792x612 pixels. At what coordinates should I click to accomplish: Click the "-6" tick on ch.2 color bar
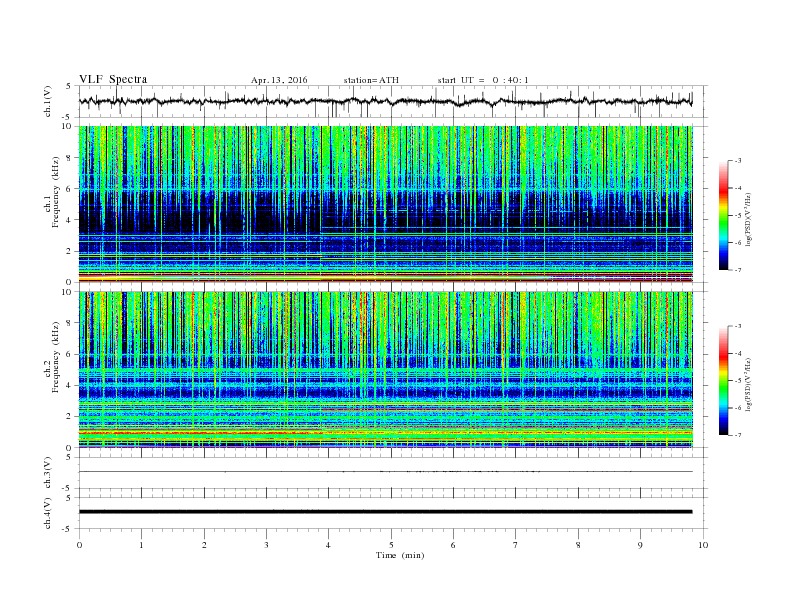[x=737, y=408]
